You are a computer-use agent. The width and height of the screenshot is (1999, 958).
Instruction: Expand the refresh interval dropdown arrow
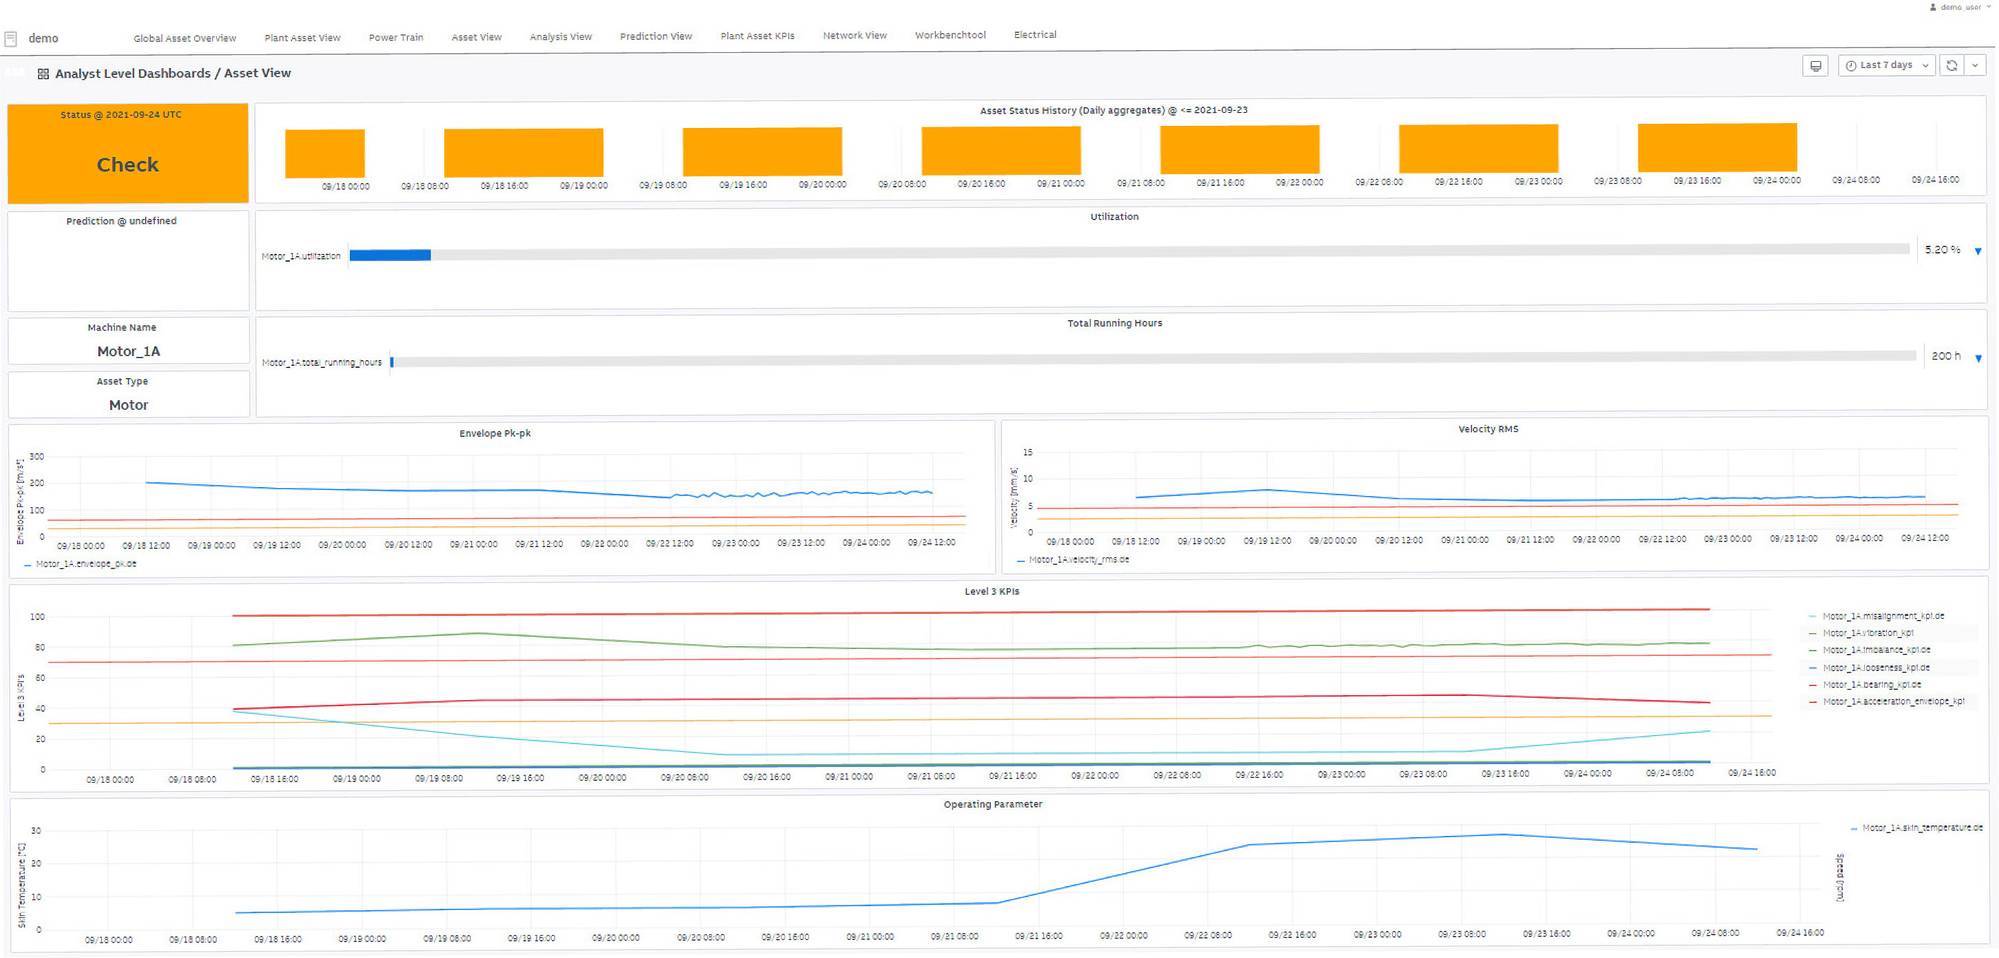(x=1975, y=66)
